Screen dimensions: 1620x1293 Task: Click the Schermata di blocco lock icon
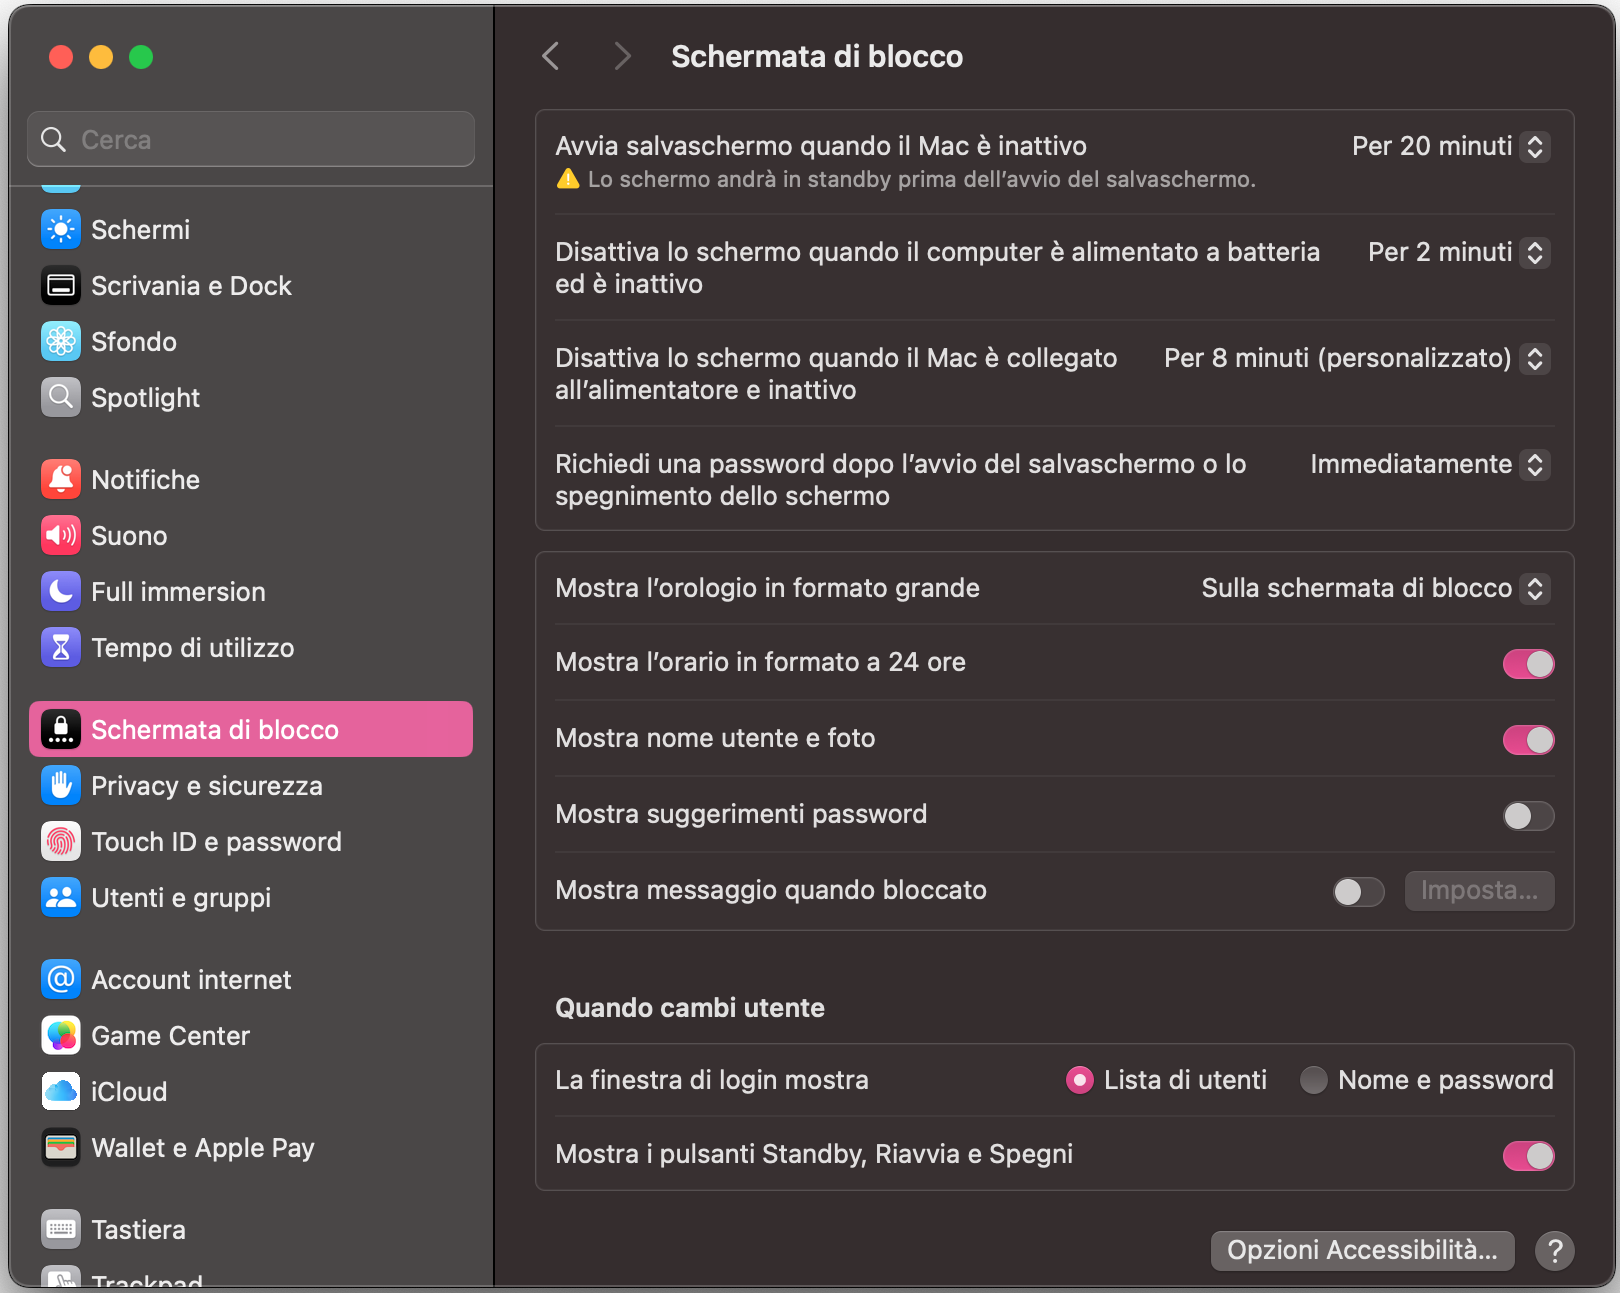61,729
